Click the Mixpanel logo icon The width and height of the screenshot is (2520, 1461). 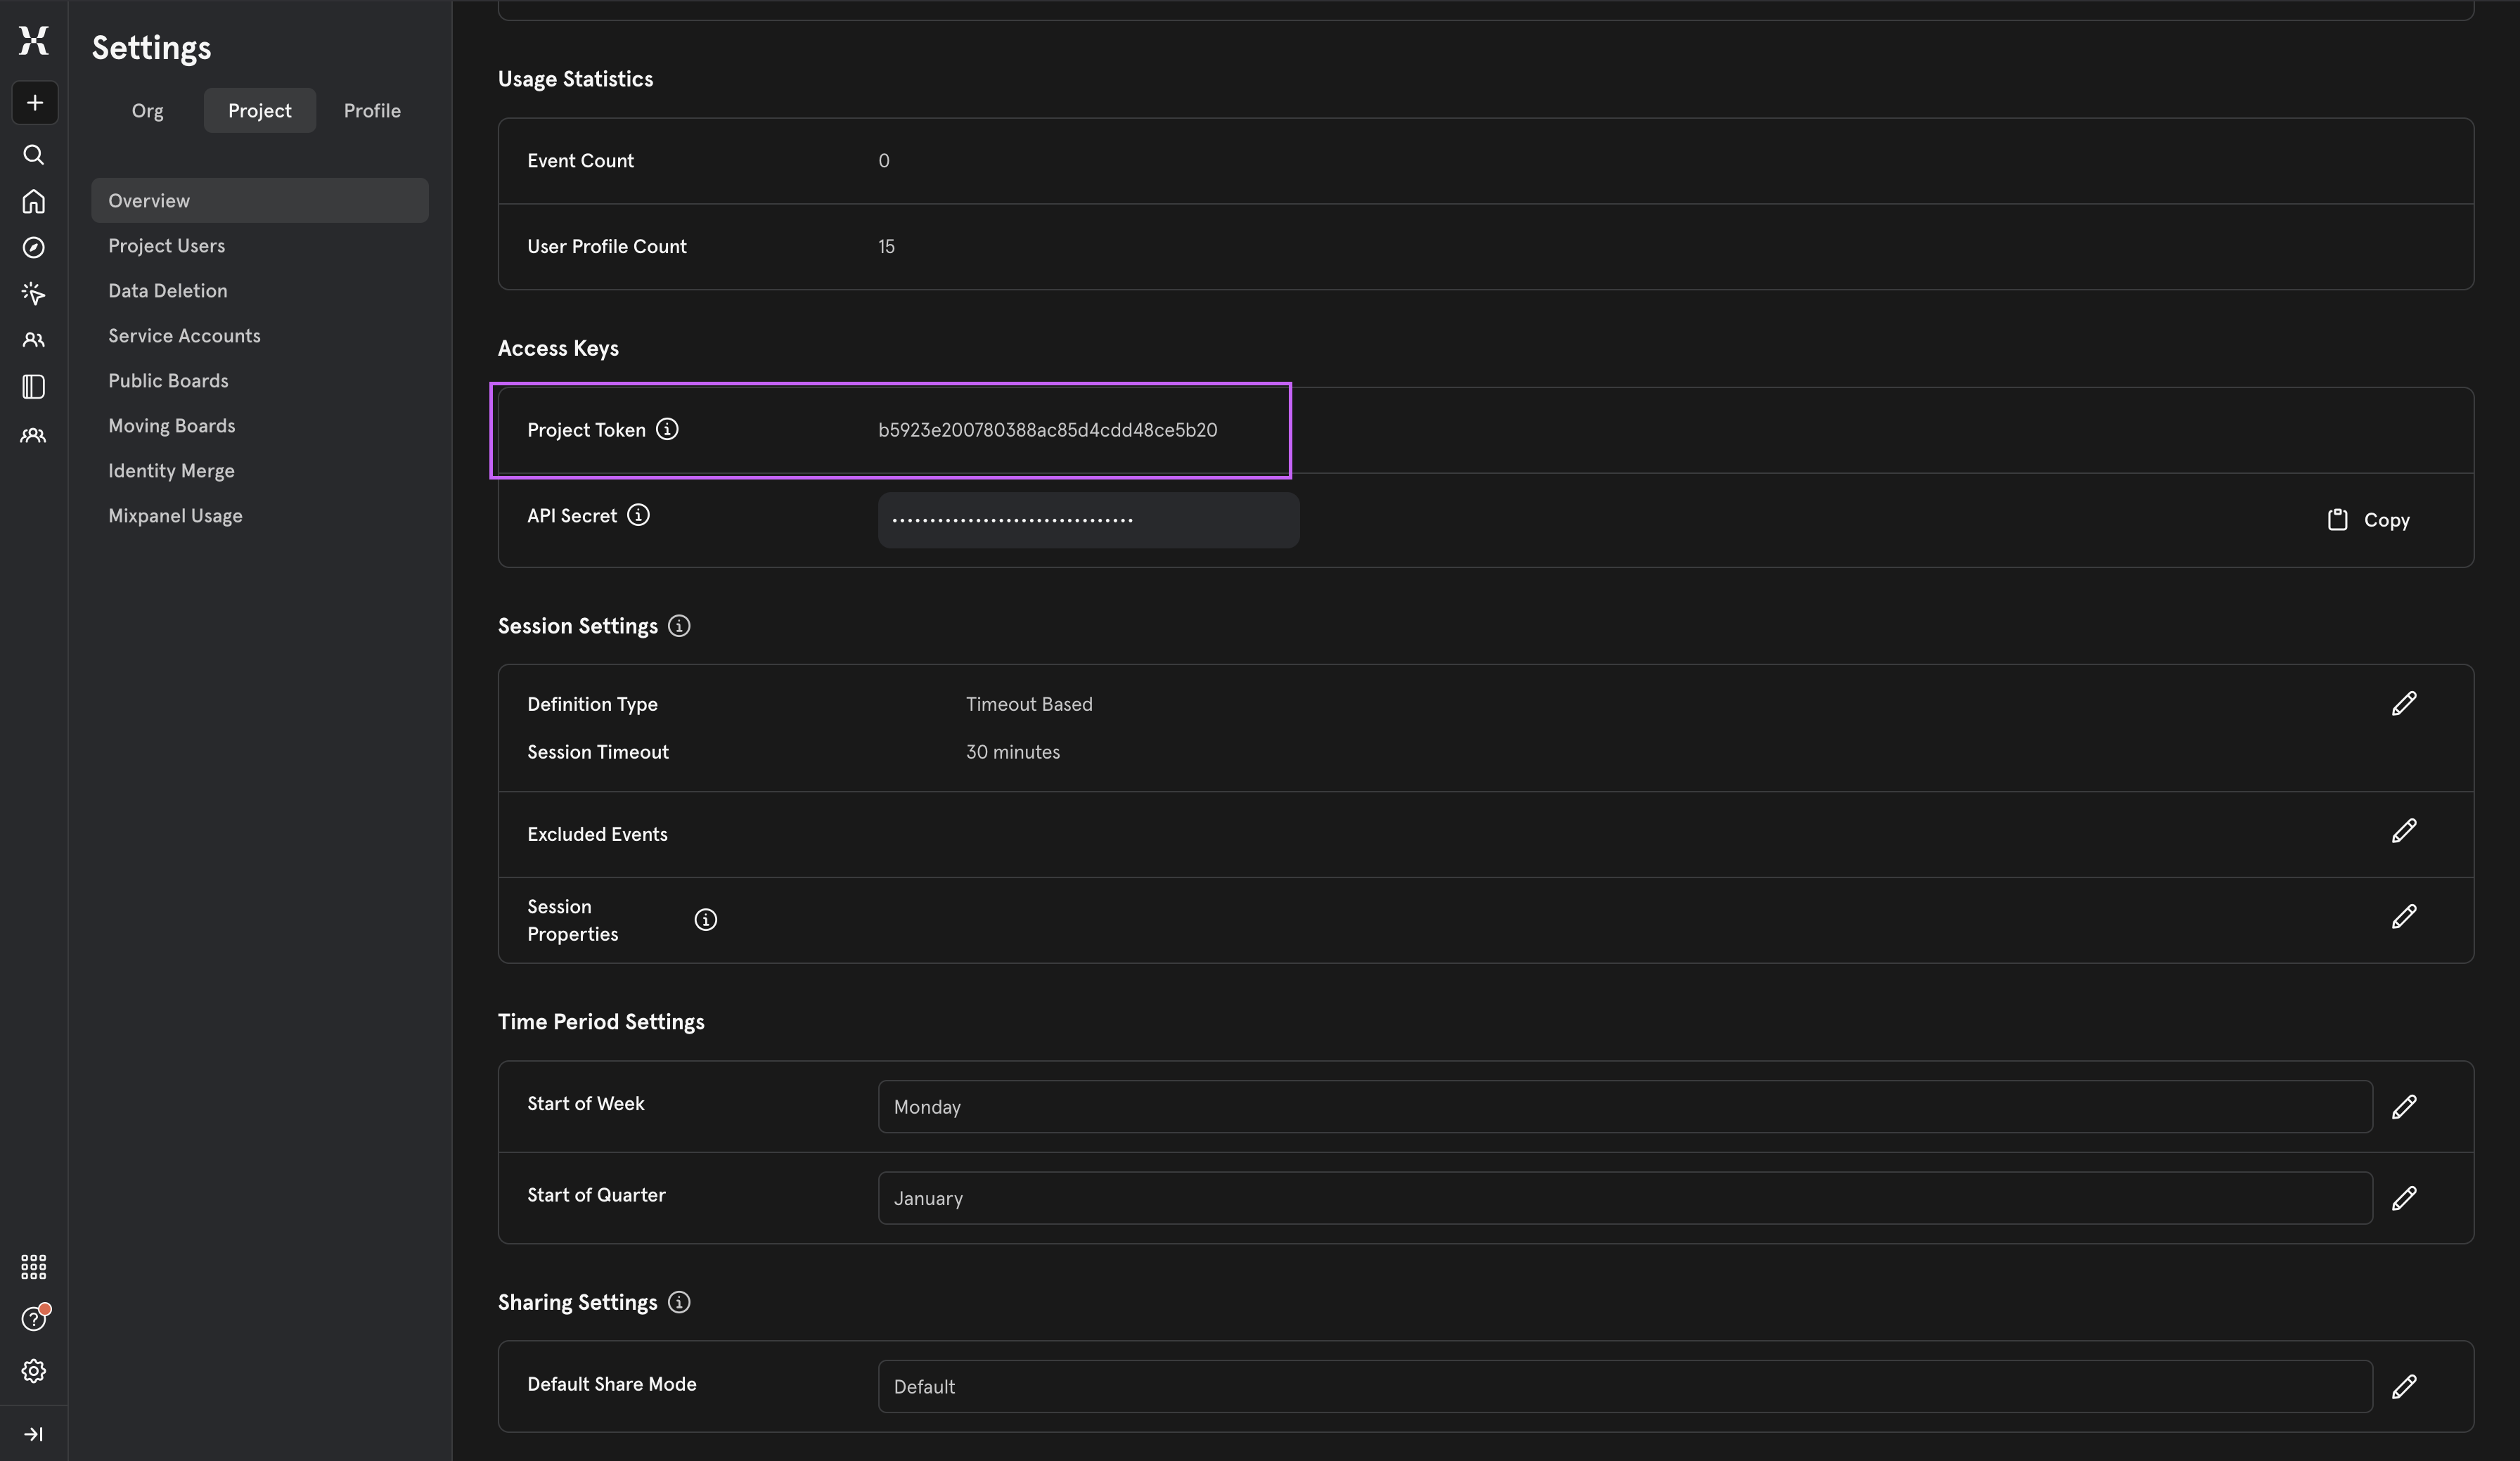(34, 41)
